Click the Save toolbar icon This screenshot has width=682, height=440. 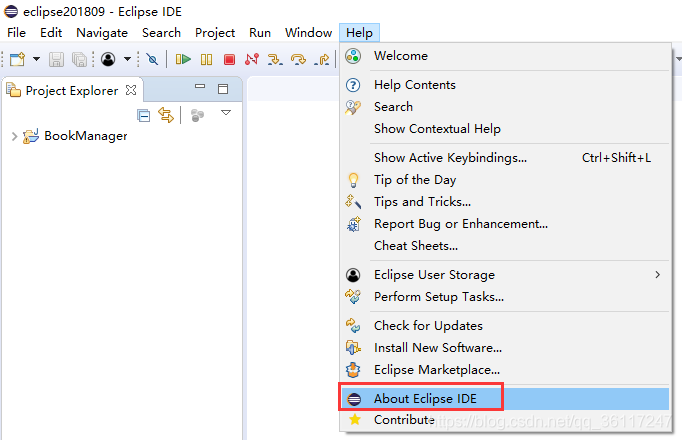tap(56, 59)
